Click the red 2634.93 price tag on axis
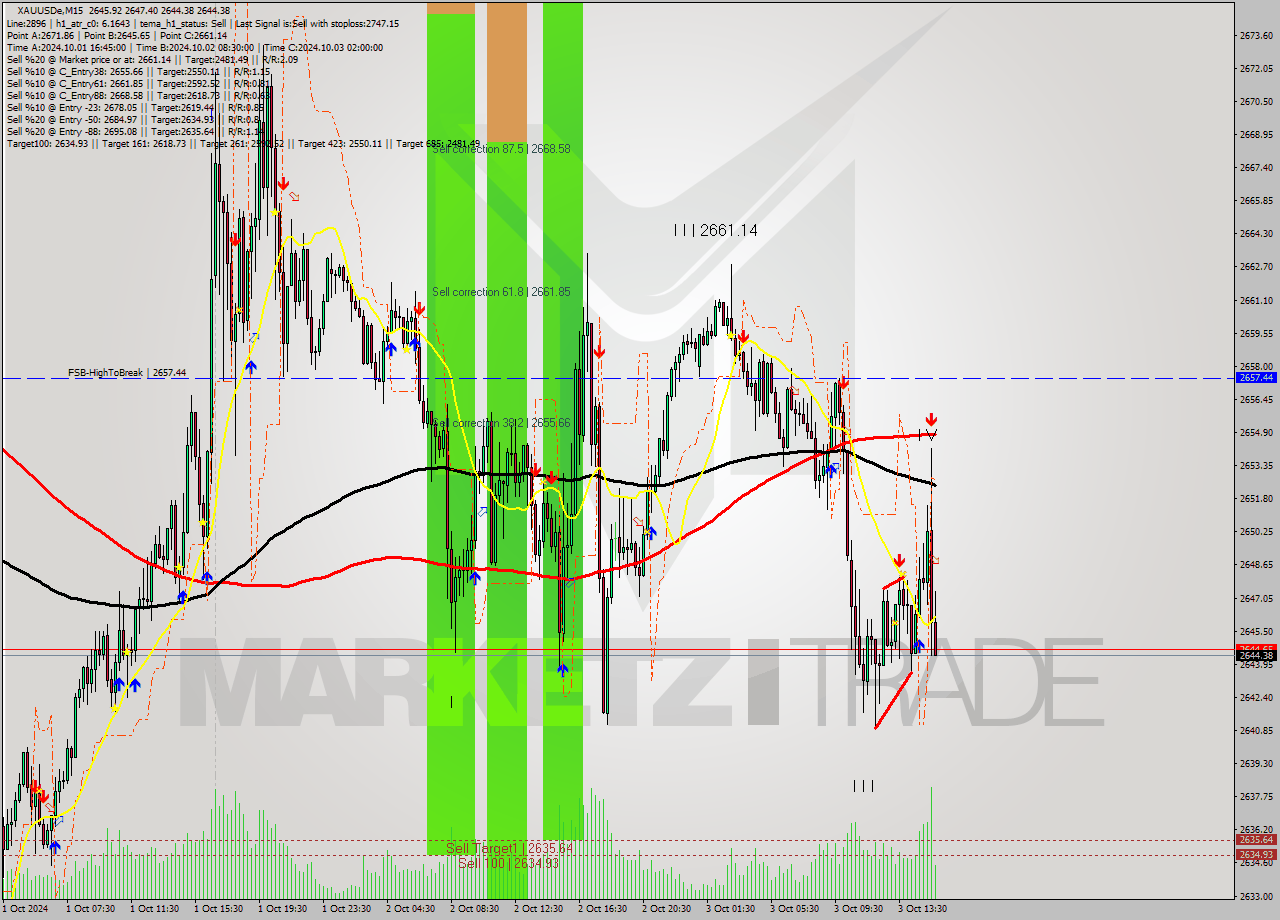This screenshot has width=1280, height=920. (1256, 855)
